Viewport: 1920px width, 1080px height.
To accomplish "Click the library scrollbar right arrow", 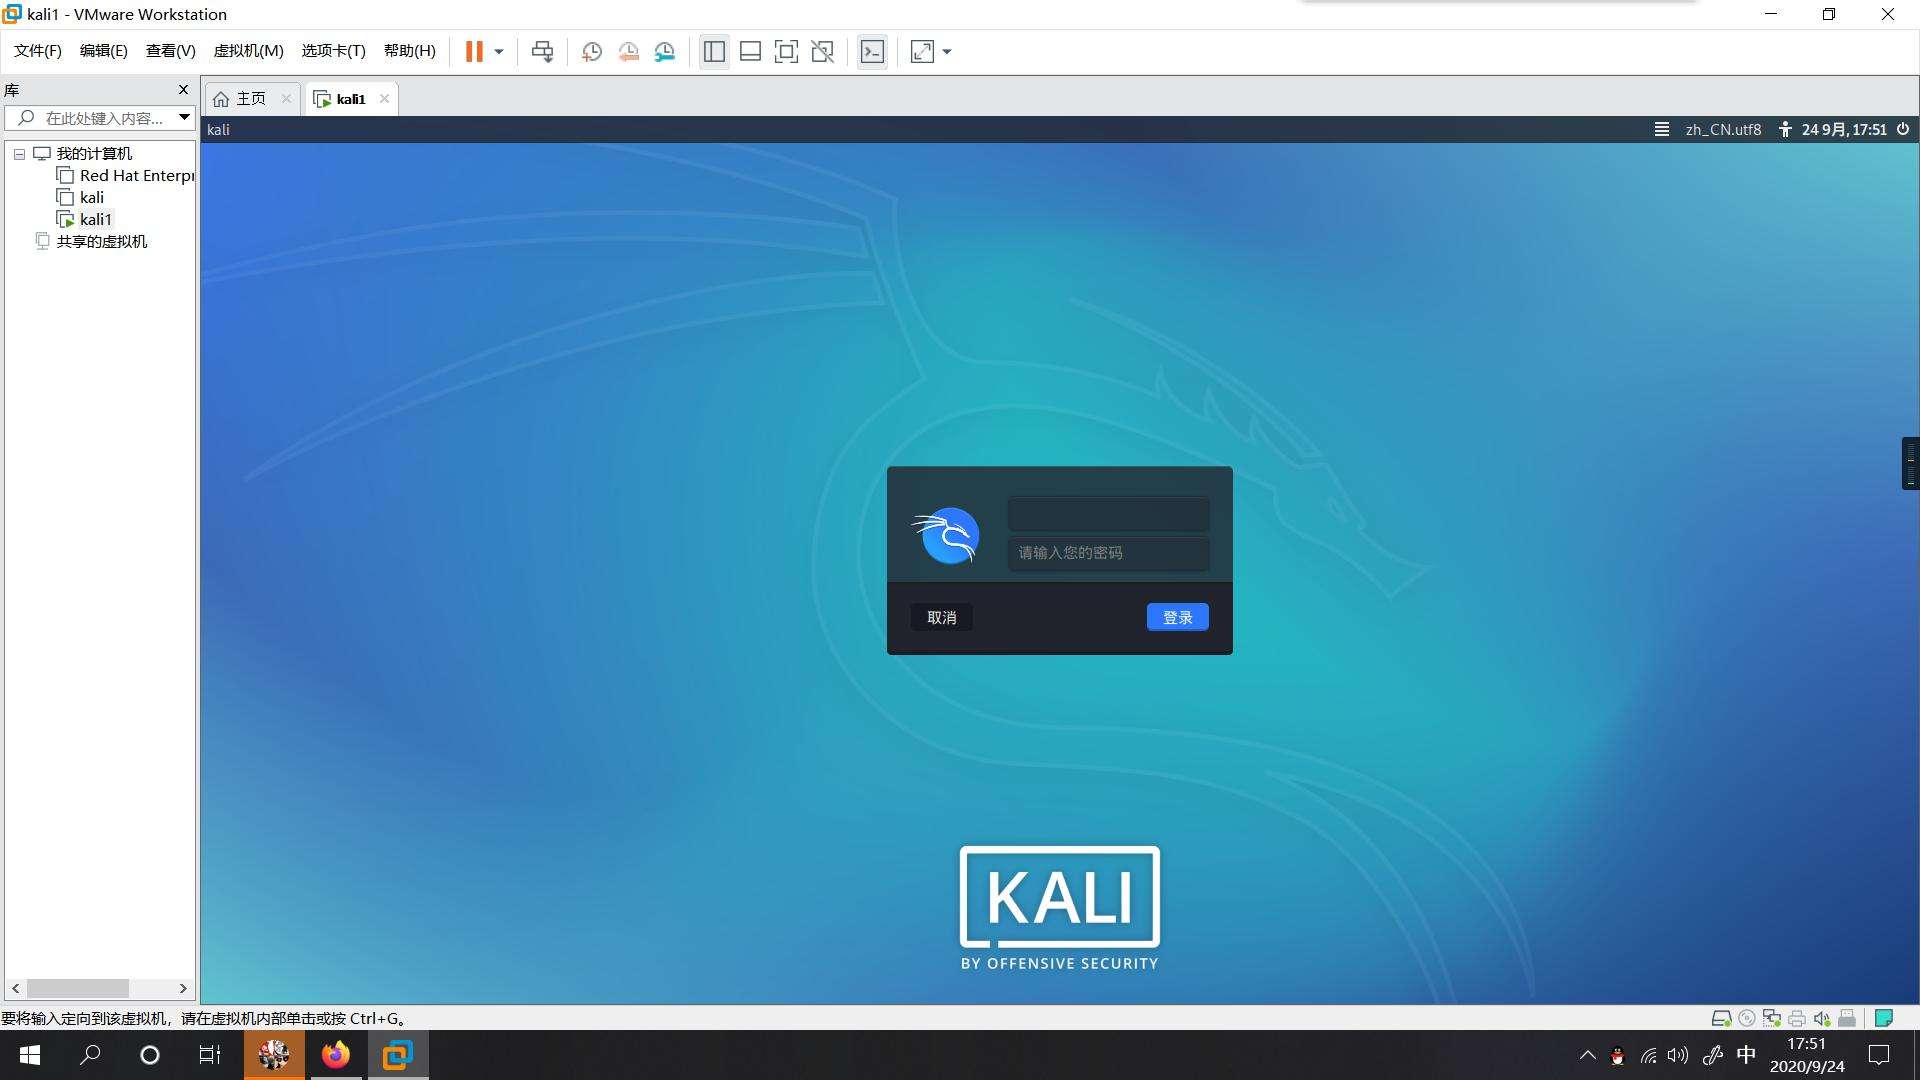I will point(183,988).
